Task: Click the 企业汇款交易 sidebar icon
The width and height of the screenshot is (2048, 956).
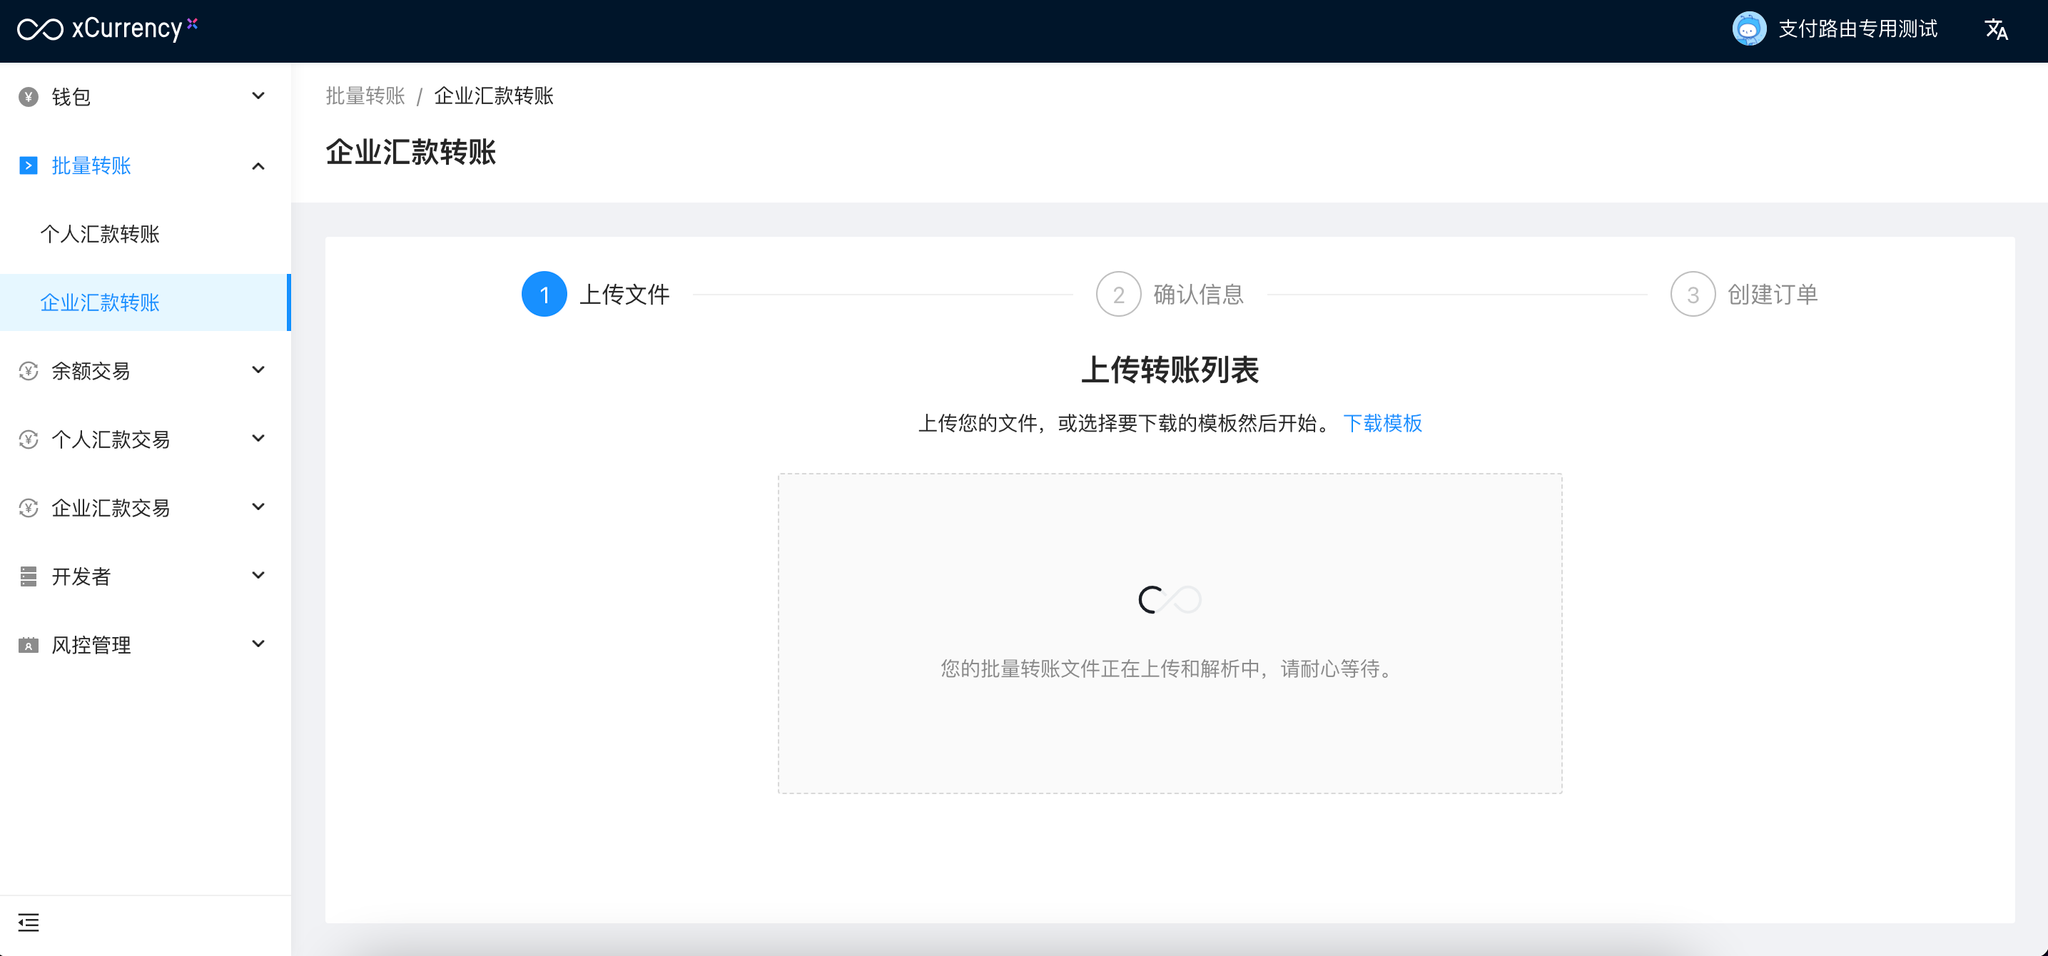Action: pos(28,508)
